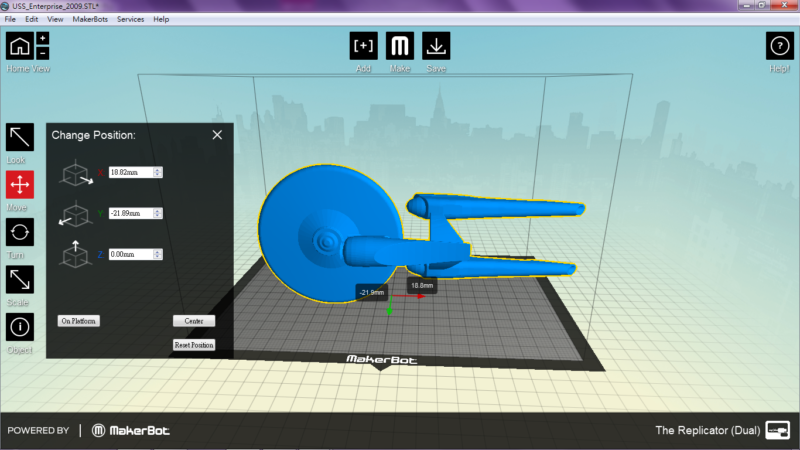Click the green Y-axis arrow handle

coord(390,311)
